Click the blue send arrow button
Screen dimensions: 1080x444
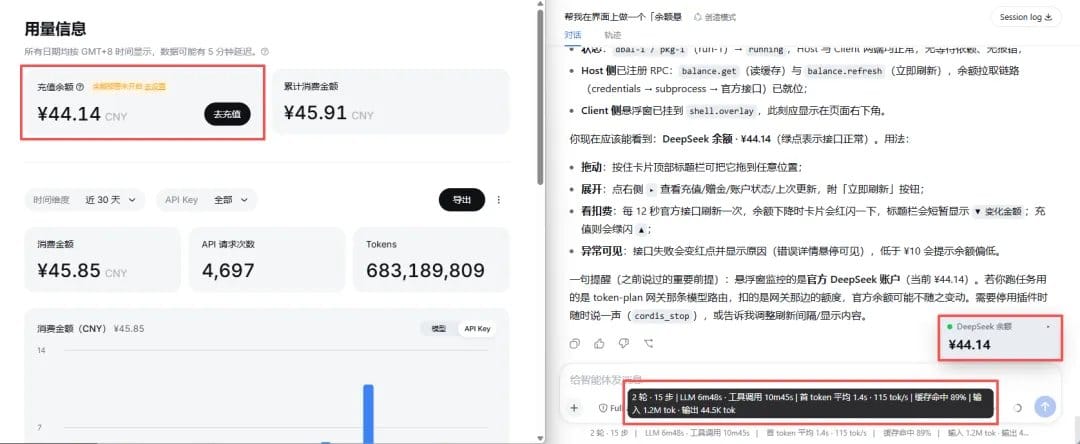pos(1045,407)
